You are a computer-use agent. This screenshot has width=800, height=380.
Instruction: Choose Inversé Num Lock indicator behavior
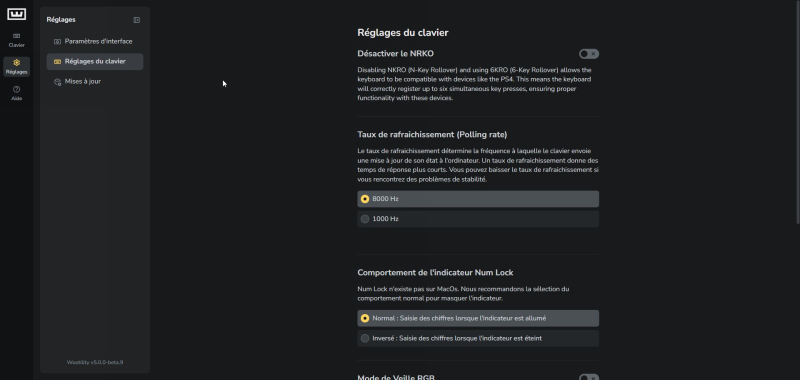[478, 338]
